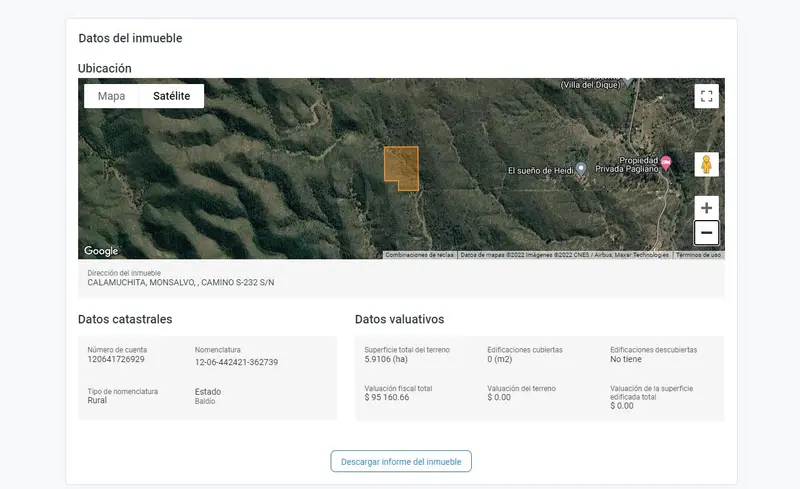The width and height of the screenshot is (800, 489).
Task: Click the Datos del inmueble title
Action: [x=130, y=38]
